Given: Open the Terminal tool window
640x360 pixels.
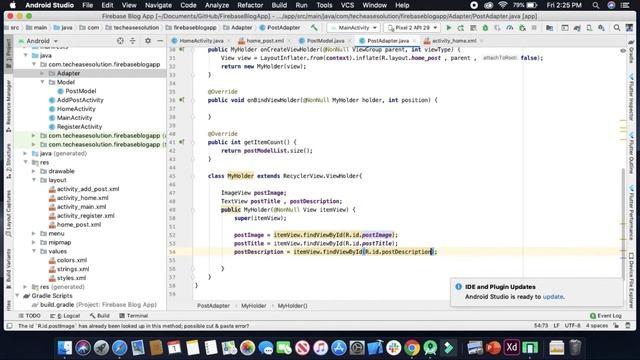Looking at the screenshot, I should (x=133, y=316).
